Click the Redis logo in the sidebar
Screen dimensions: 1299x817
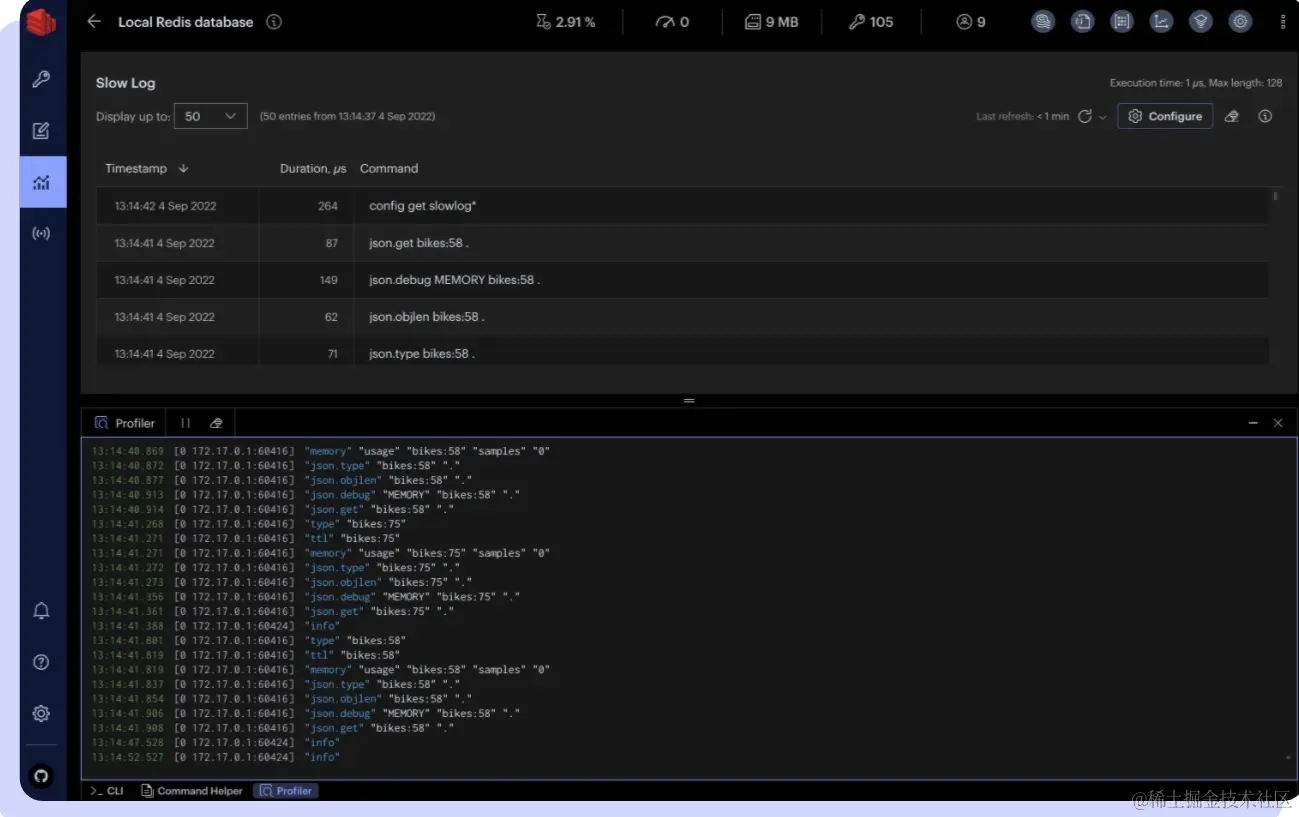41,23
